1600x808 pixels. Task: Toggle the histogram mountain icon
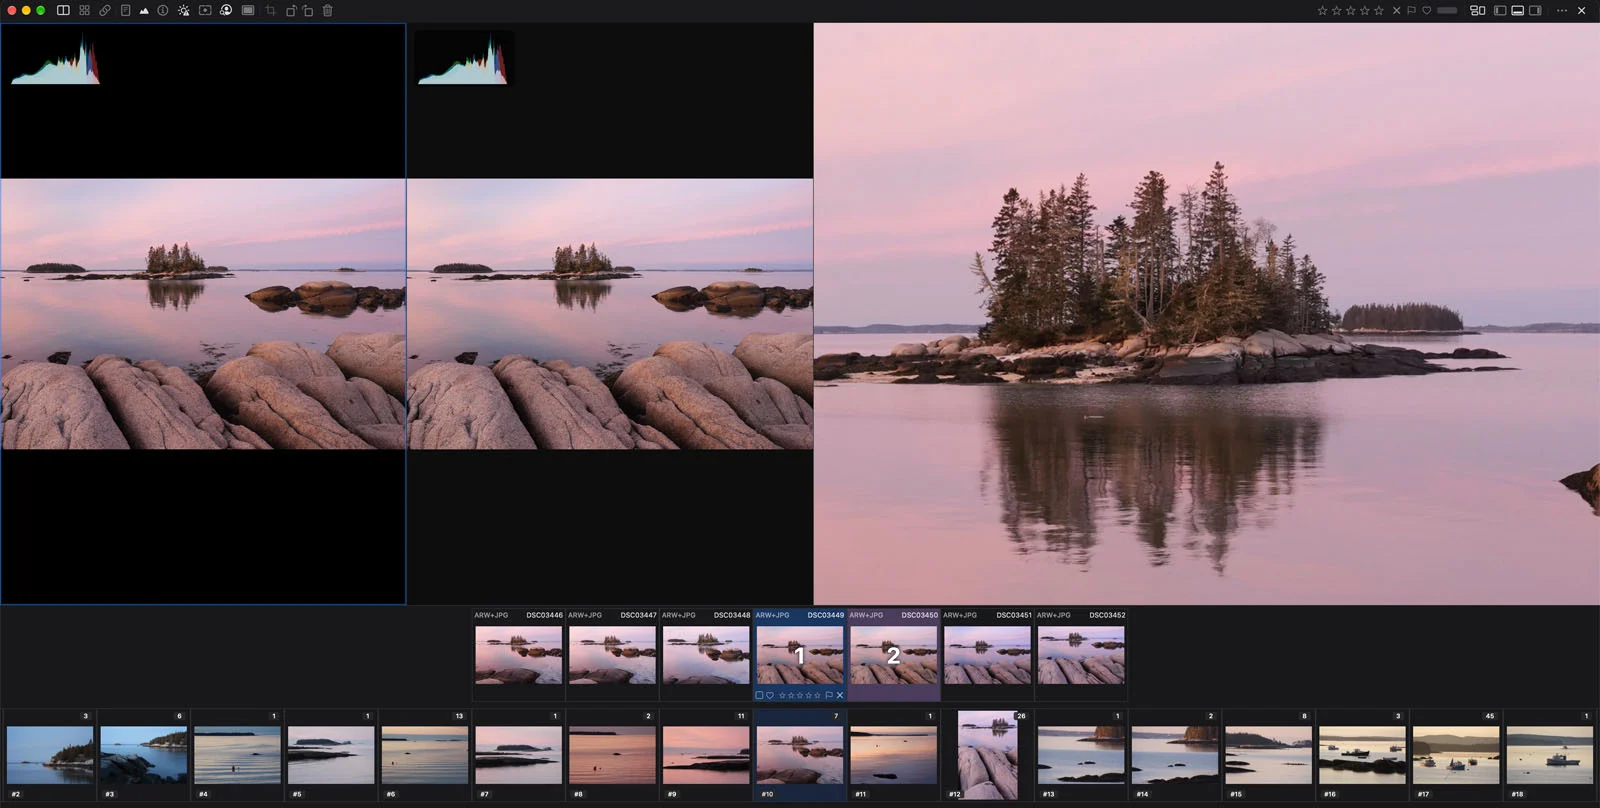point(144,10)
